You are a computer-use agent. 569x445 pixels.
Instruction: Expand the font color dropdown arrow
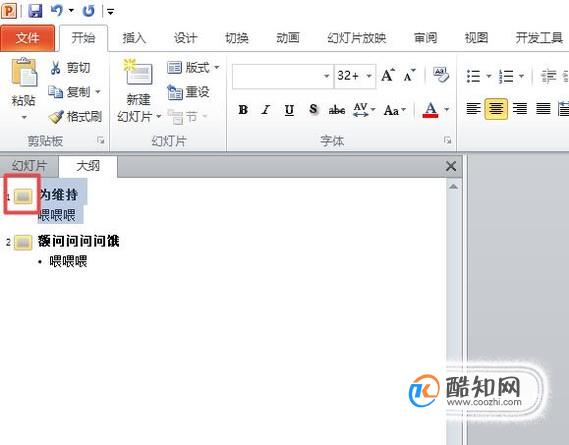coord(447,109)
